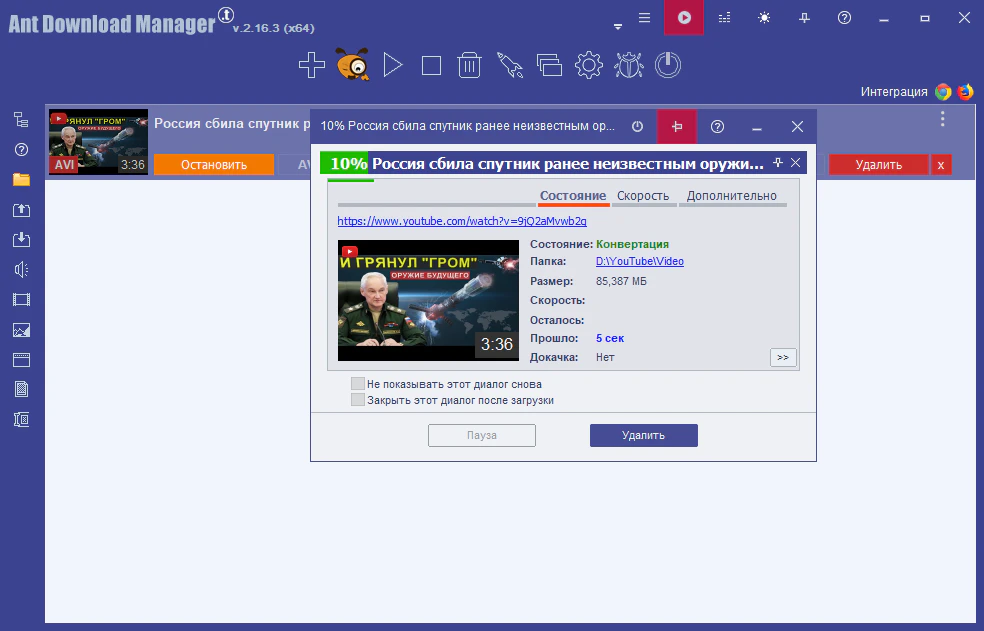
Task: Check 'Закрыть этот диалог после загрузки'
Action: (358, 400)
